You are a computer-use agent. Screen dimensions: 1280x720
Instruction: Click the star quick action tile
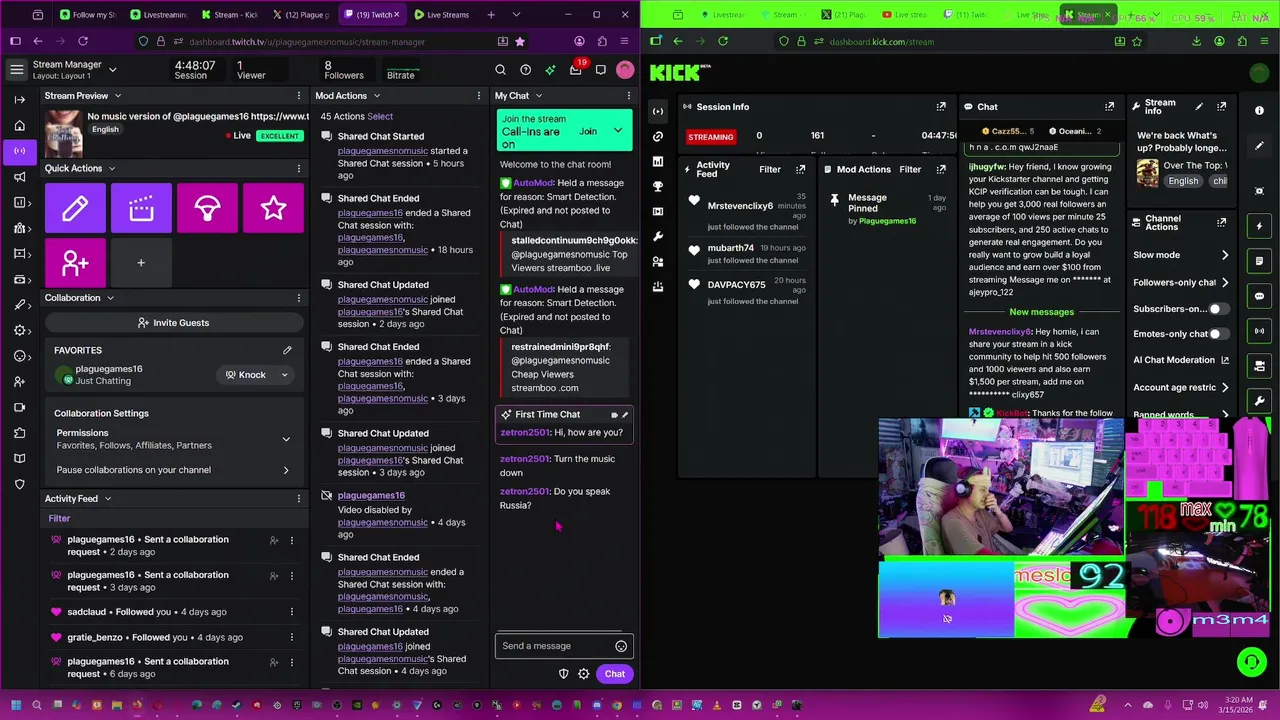273,208
